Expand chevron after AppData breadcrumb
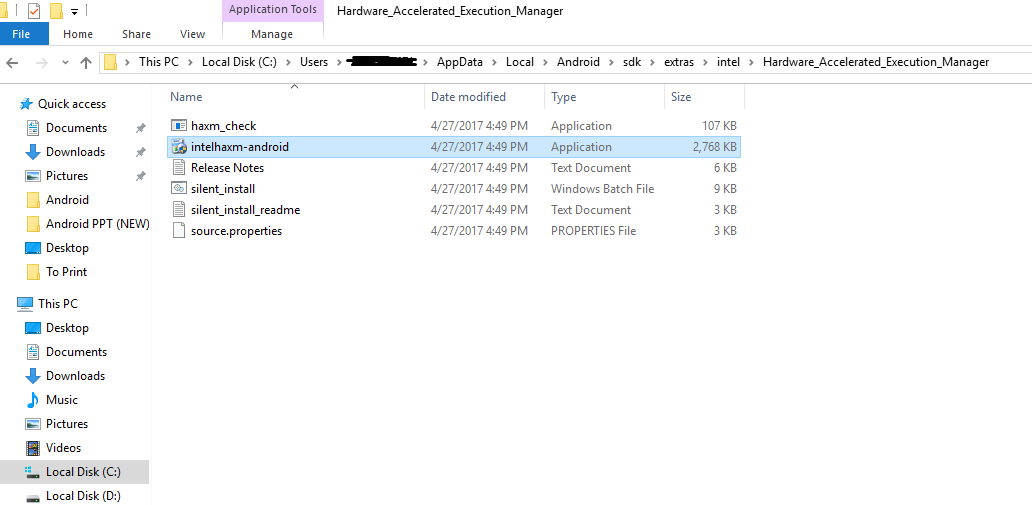Viewport: 1032px width, 505px height. (494, 63)
